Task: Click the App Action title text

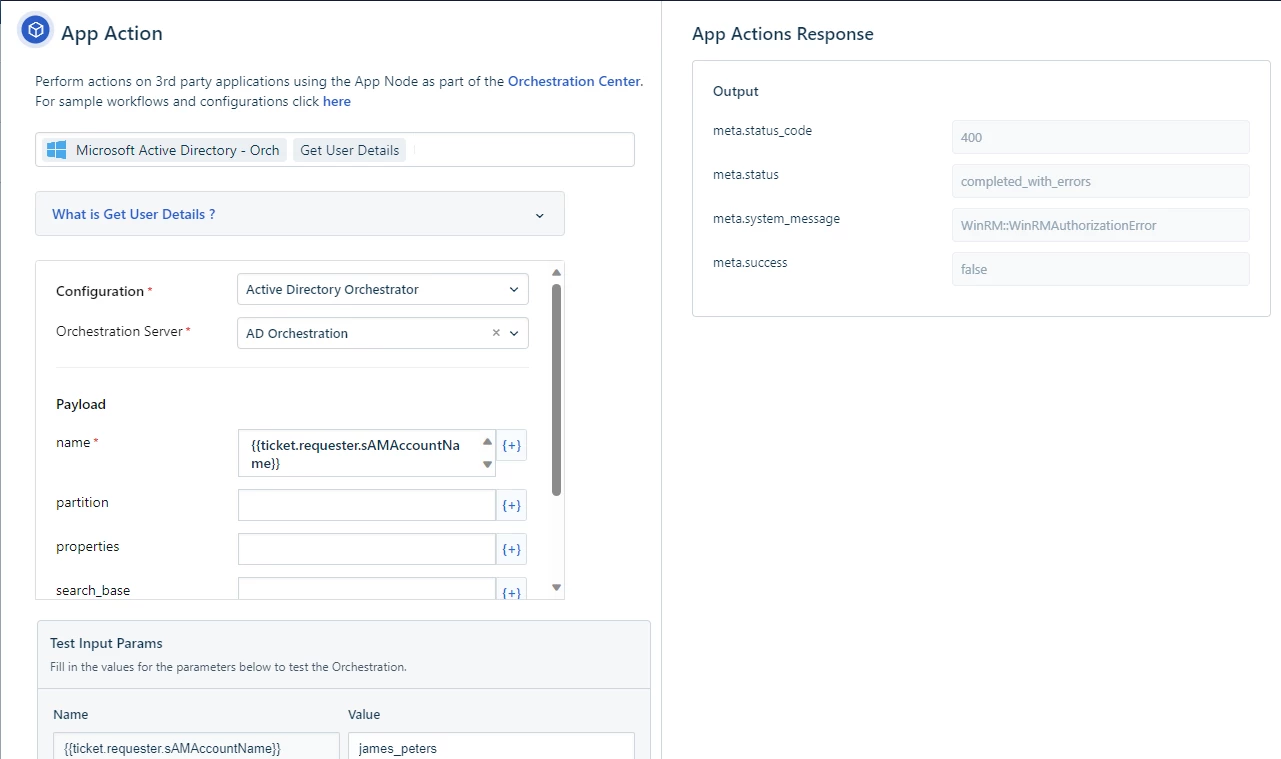Action: [x=112, y=33]
